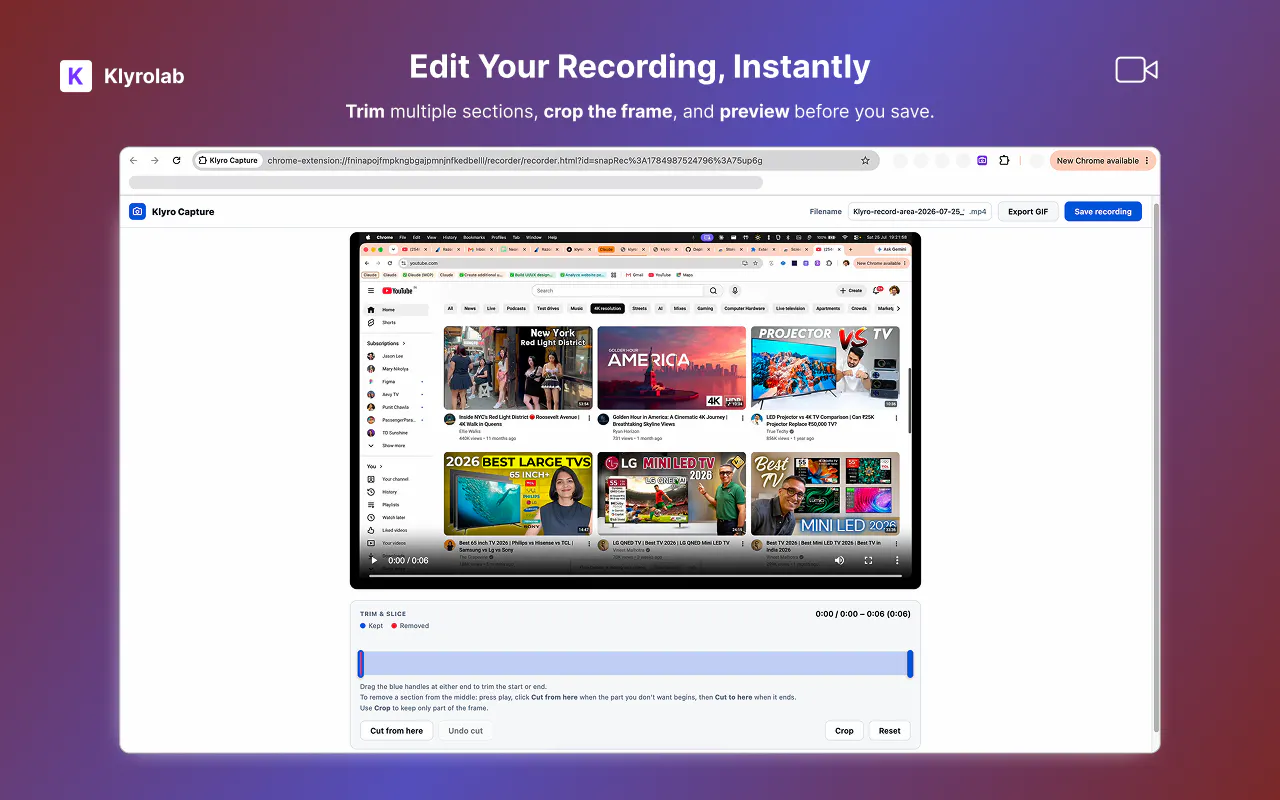The image size is (1280, 800).
Task: Click the YouTube voice search microphone
Action: tap(735, 291)
